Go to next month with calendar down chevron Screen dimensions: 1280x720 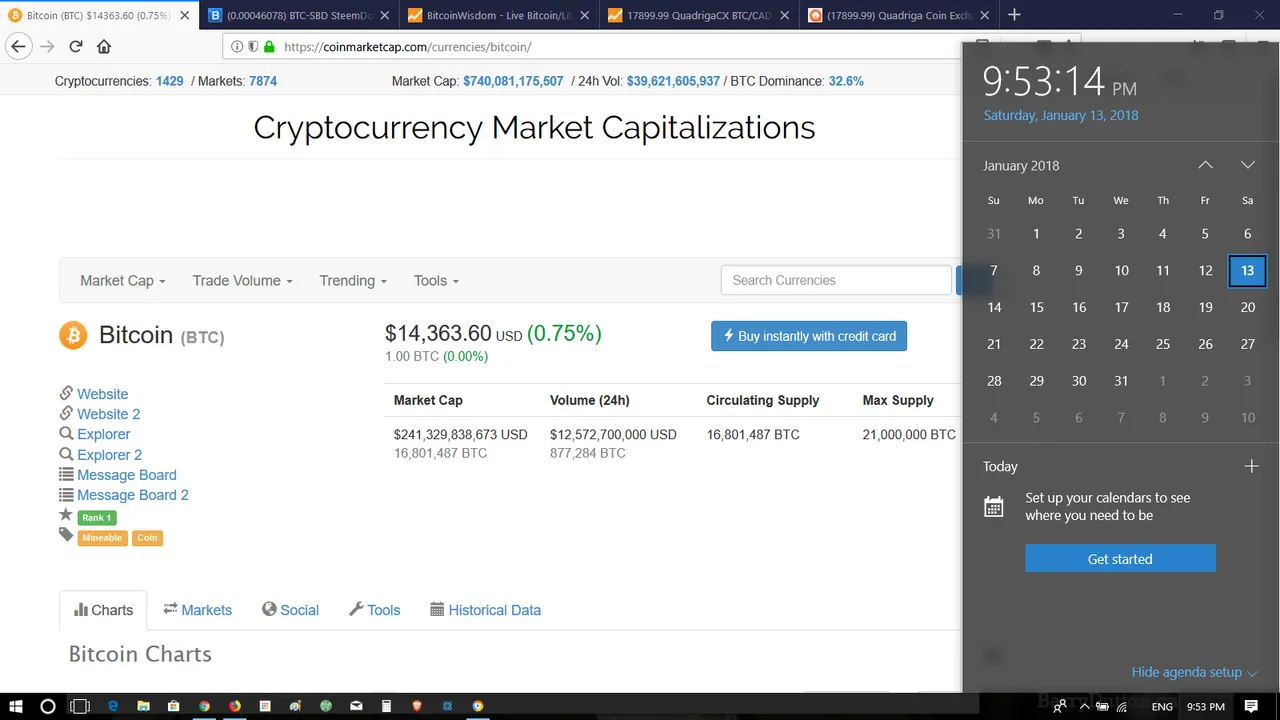point(1247,165)
